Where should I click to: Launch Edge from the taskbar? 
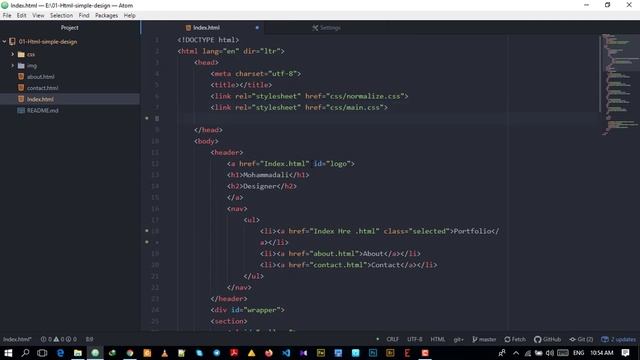click(x=60, y=353)
